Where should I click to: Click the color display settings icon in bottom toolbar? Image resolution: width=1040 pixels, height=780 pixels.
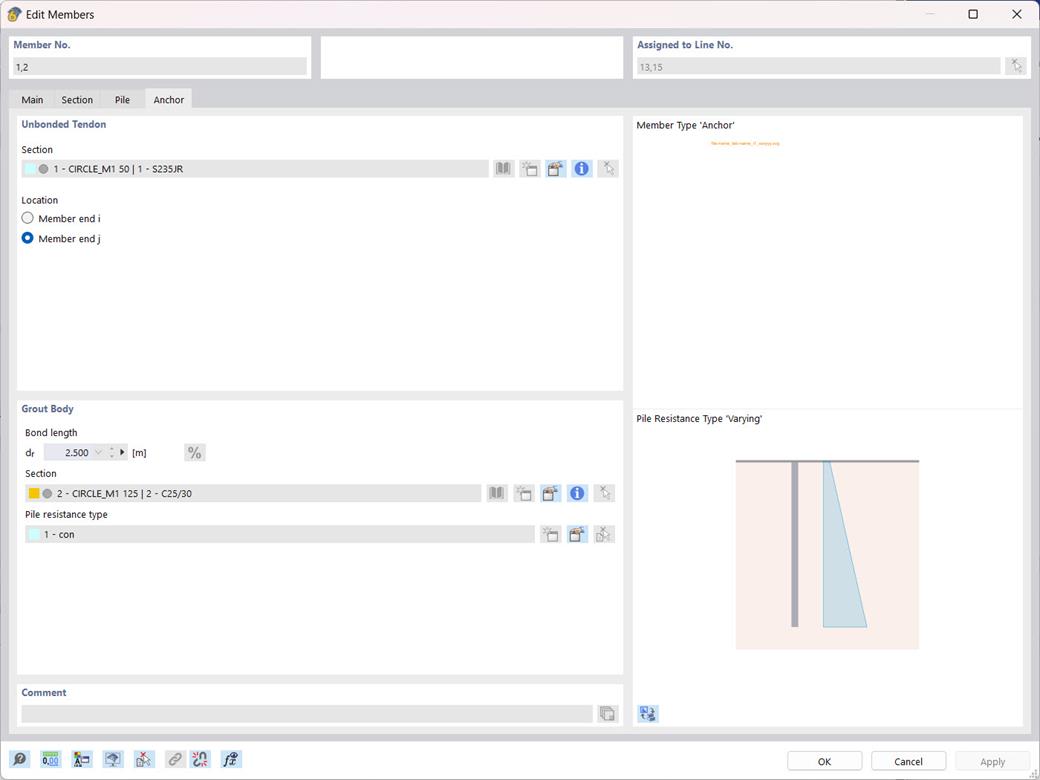click(82, 759)
